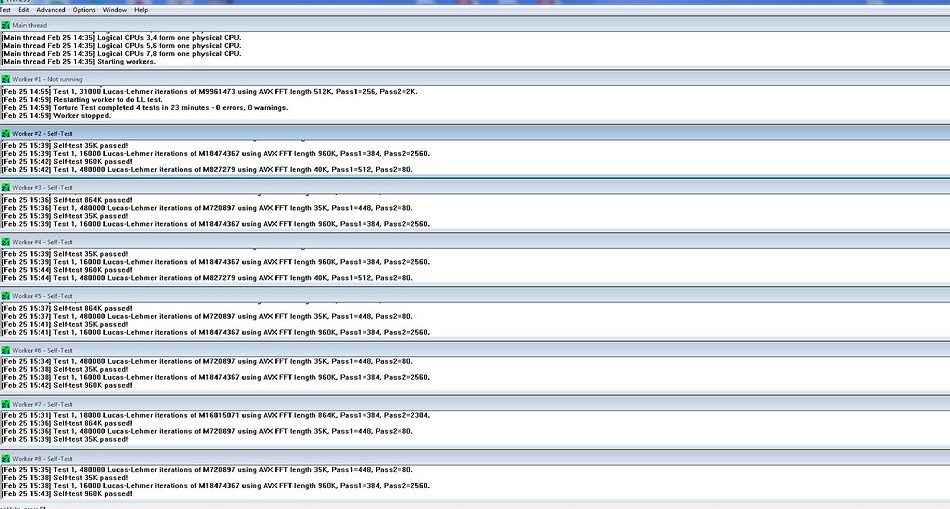950x509 pixels.
Task: Open the Help menu
Action: point(141,9)
